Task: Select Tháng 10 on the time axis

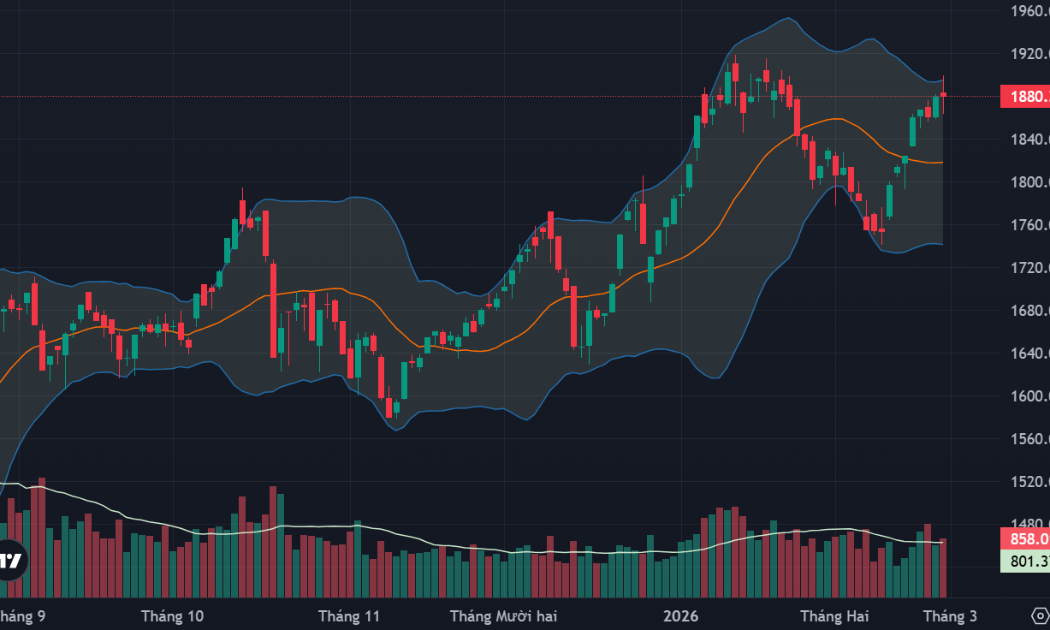Action: [x=175, y=615]
